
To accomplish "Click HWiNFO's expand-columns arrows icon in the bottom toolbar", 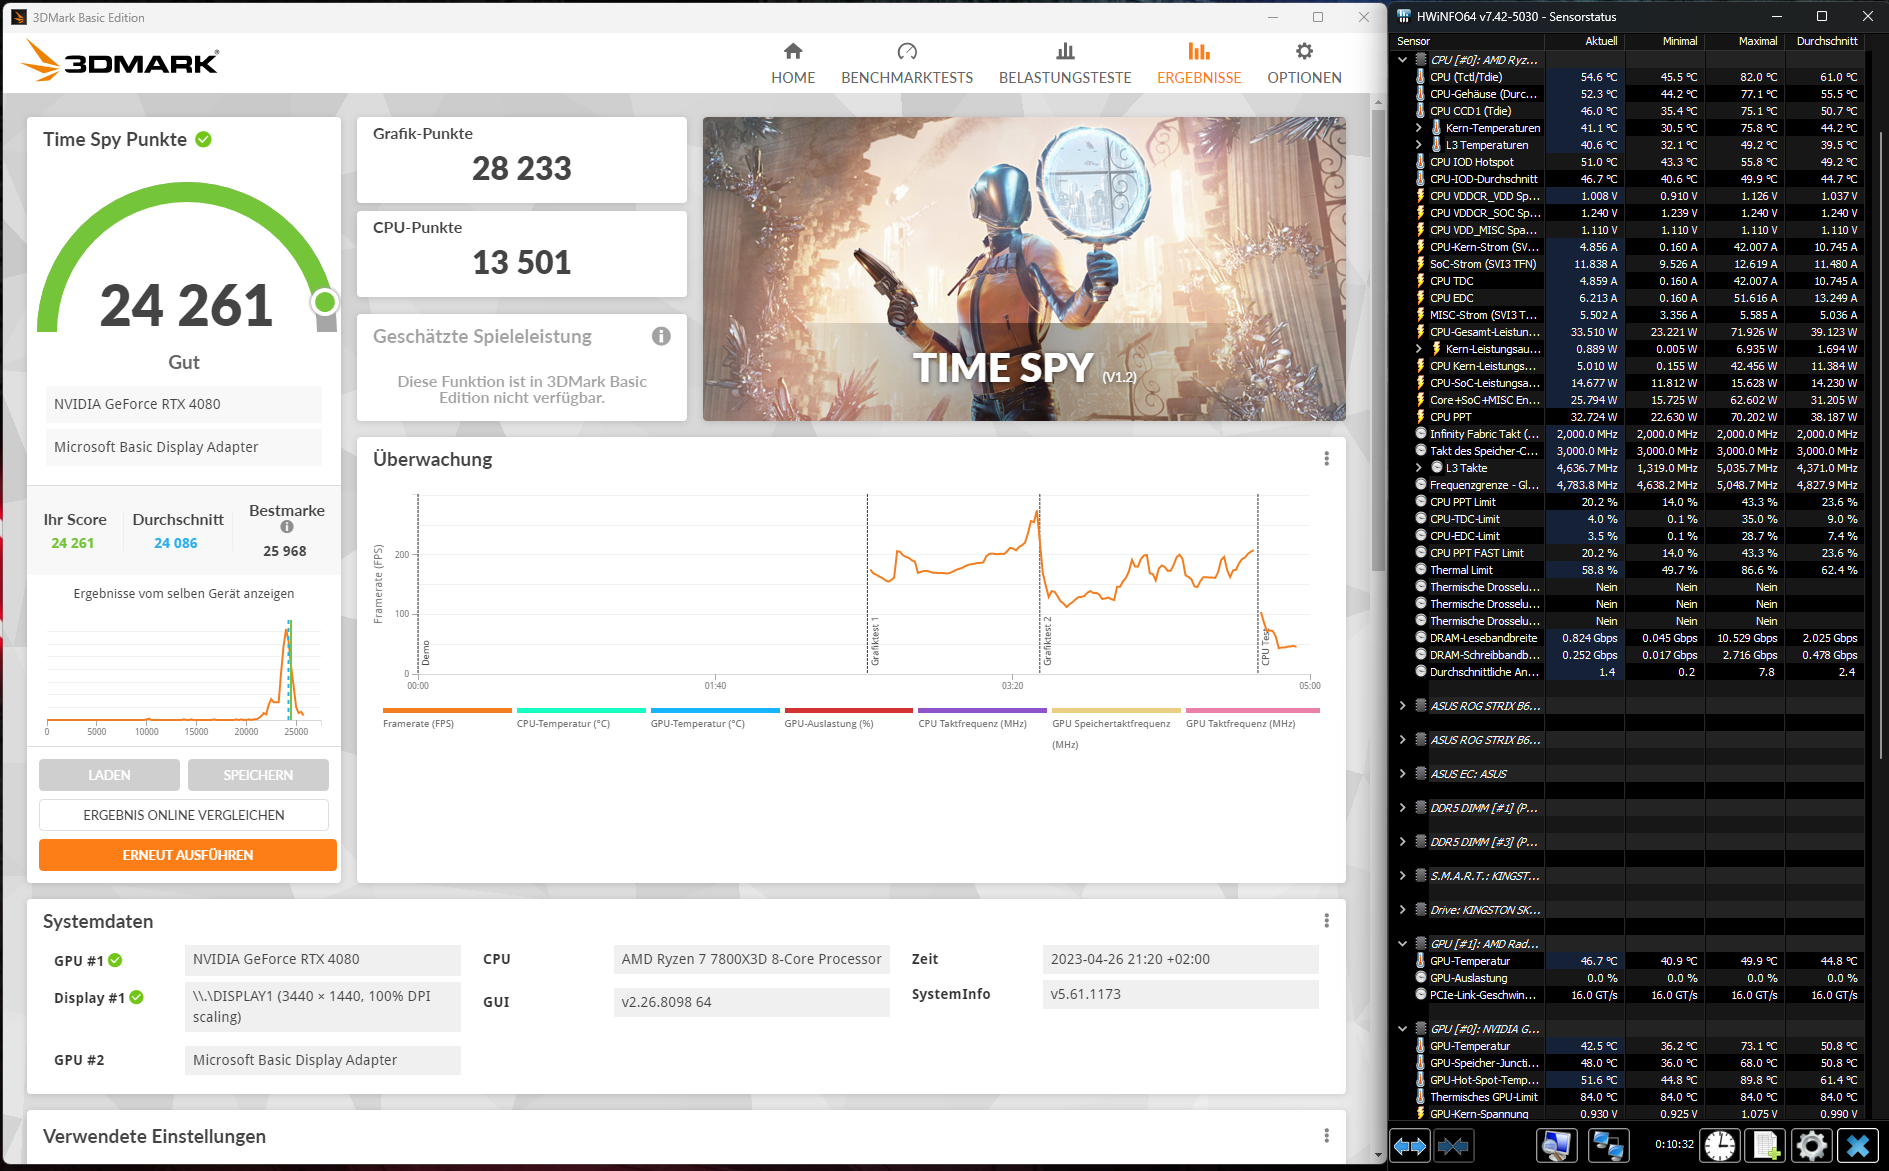I will tap(1410, 1146).
